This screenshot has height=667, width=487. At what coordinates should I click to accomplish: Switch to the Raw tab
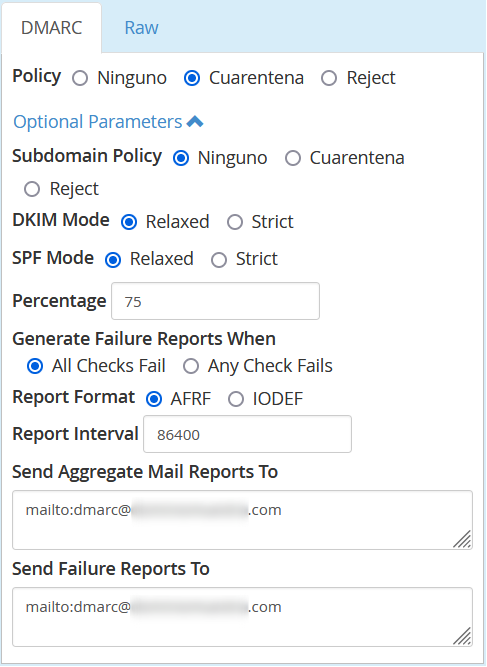[141, 28]
